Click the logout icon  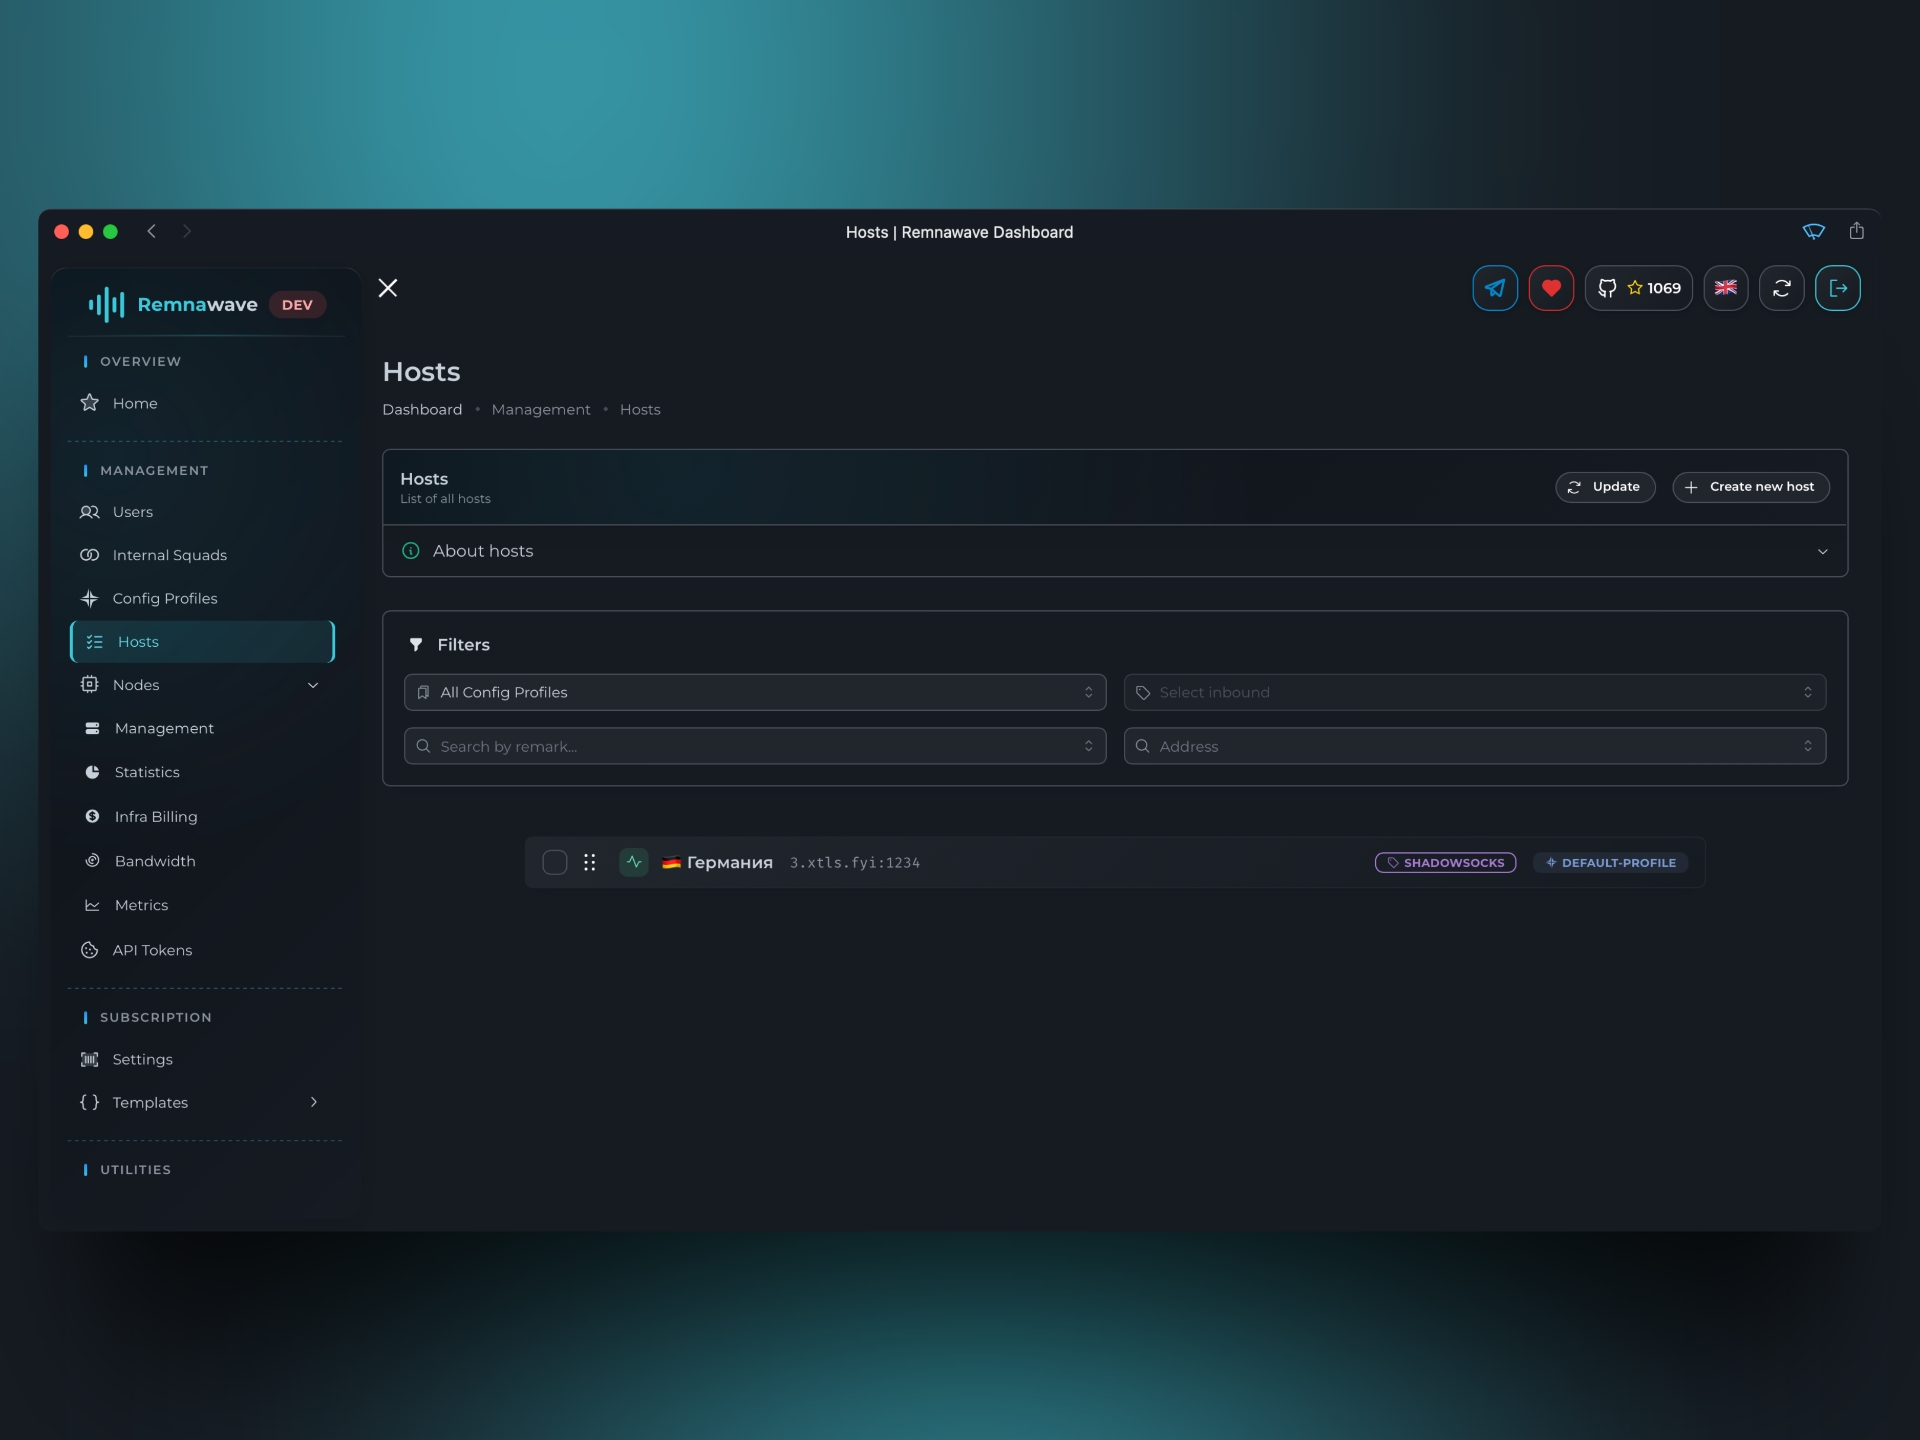(x=1837, y=288)
